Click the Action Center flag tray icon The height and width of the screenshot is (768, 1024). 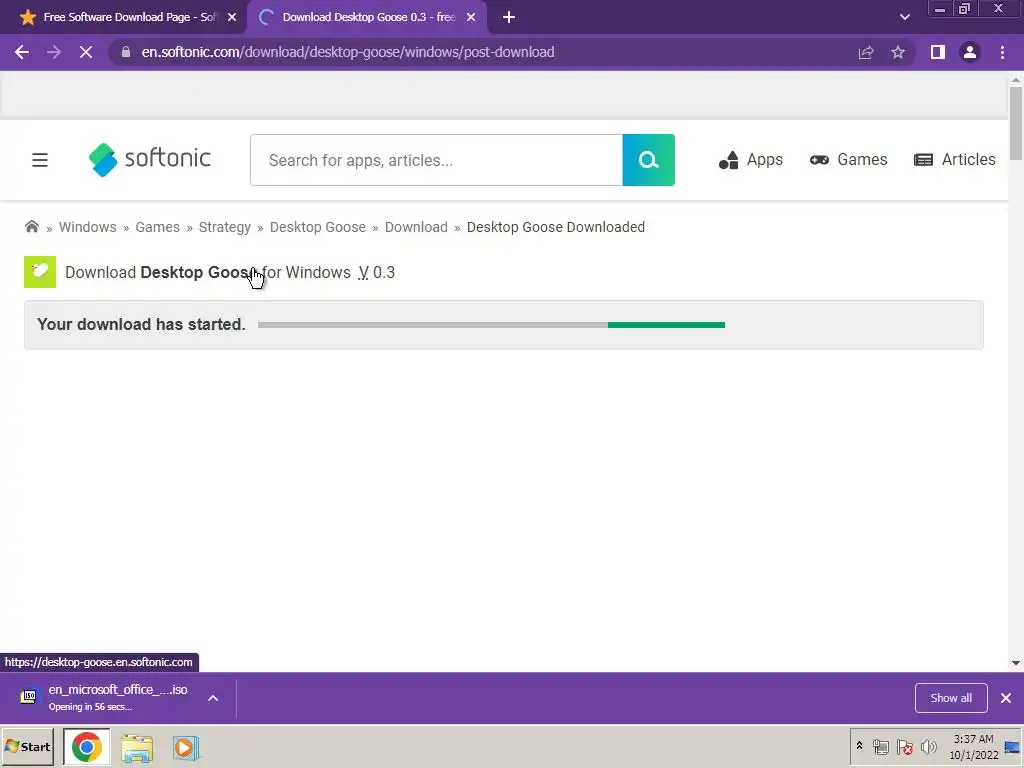(904, 746)
